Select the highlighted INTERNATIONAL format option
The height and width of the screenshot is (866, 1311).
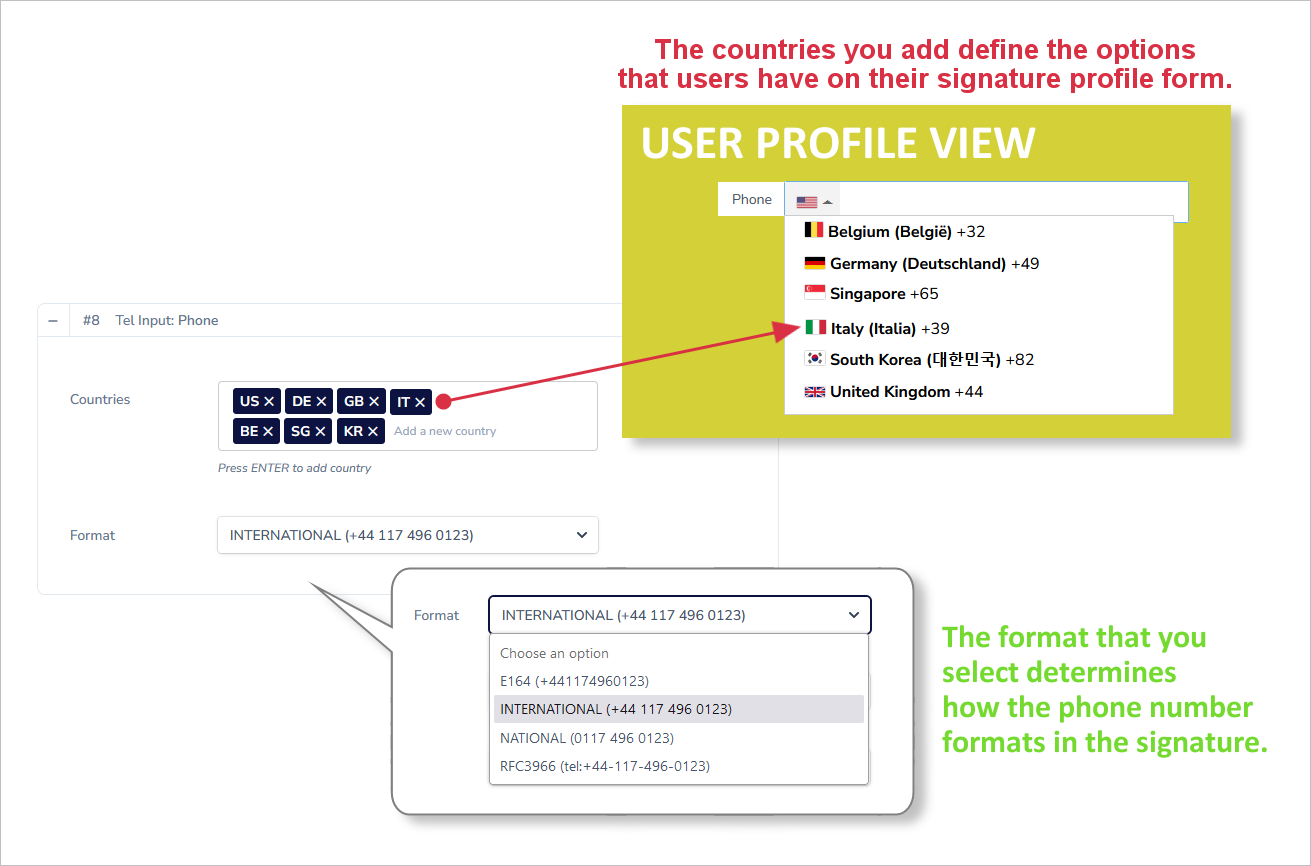click(616, 709)
